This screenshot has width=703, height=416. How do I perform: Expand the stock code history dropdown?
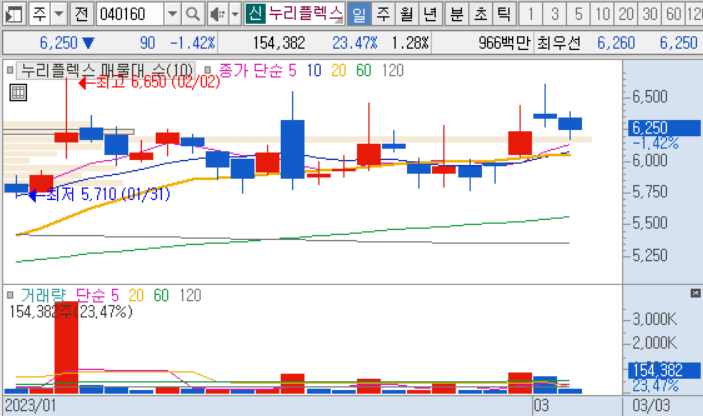(172, 14)
